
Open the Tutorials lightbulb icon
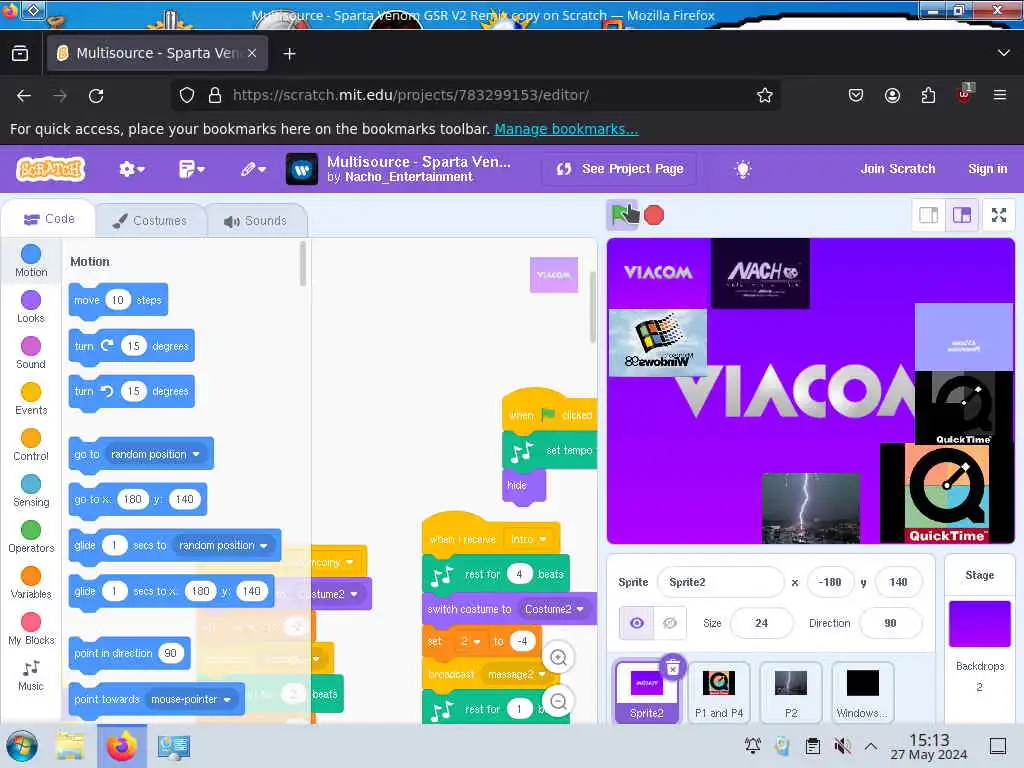(743, 169)
